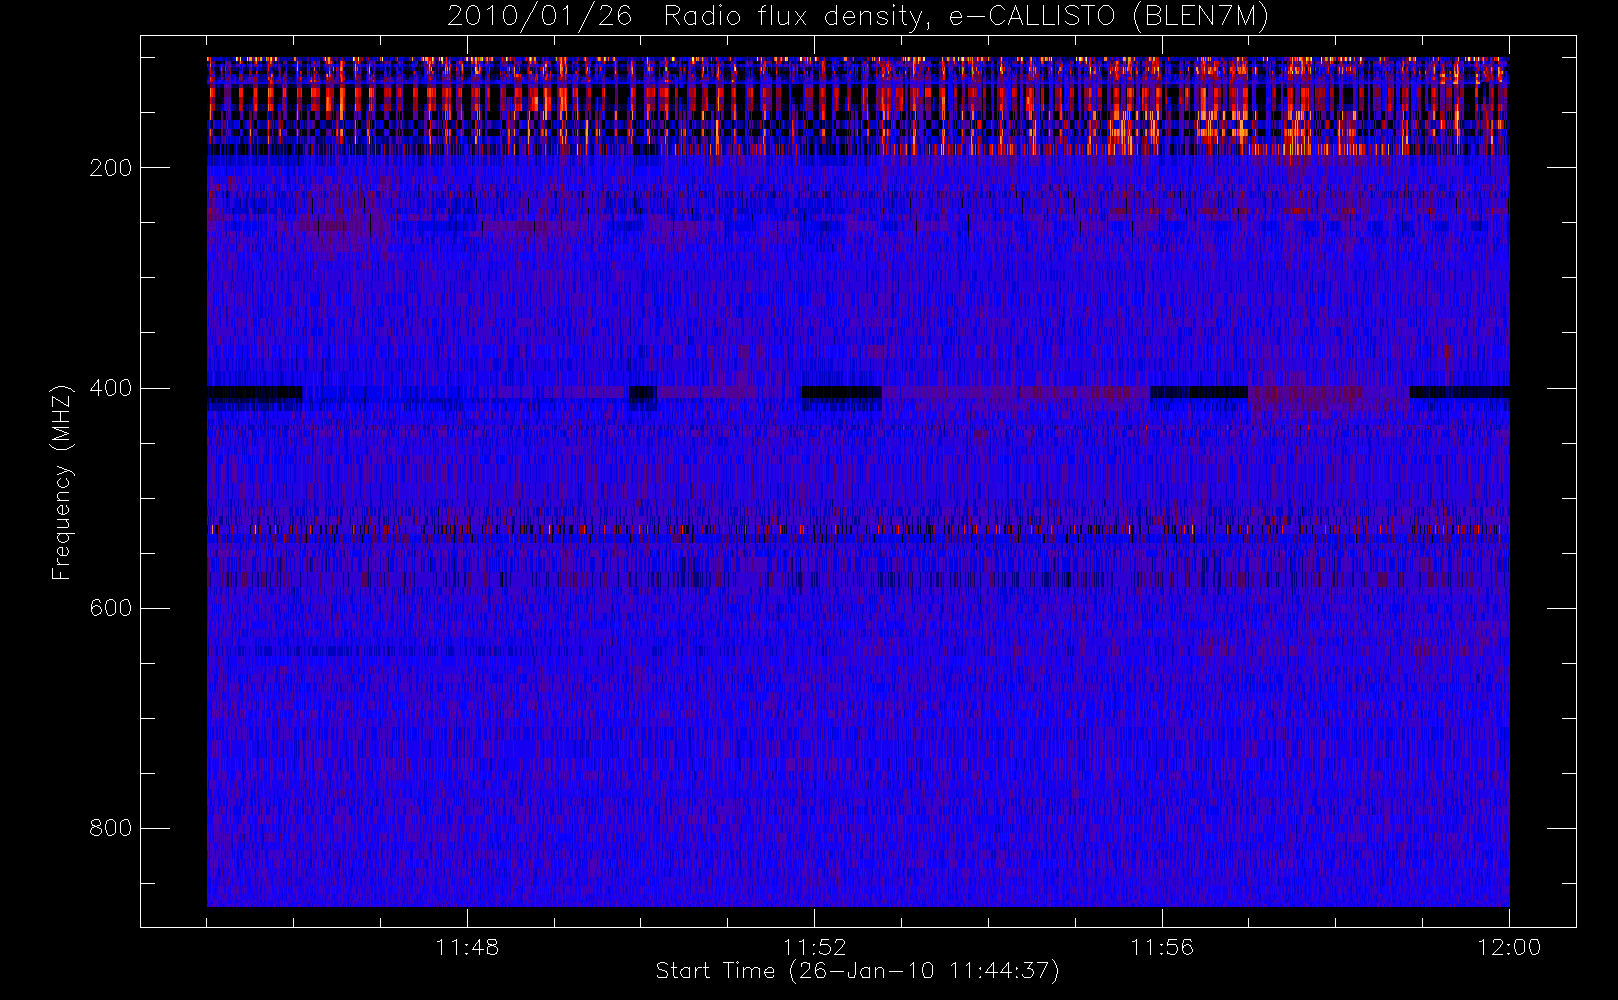Image resolution: width=1618 pixels, height=1000 pixels.
Task: Click the 11:56 time tick label
Action: (1162, 947)
